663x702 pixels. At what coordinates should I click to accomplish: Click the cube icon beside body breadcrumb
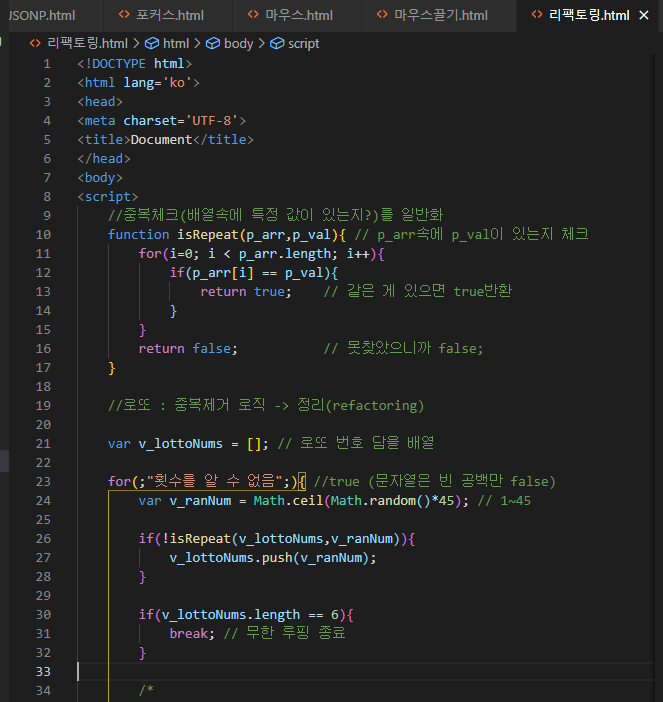point(213,44)
